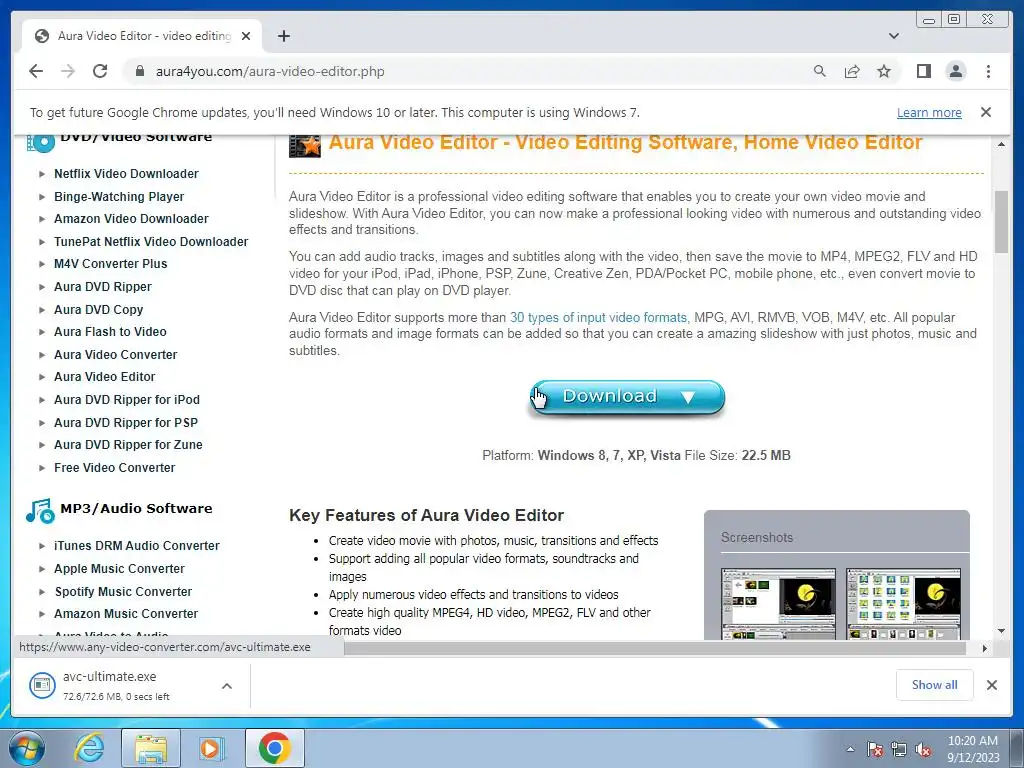Open the Chrome profile avatar
The image size is (1024, 768).
point(955,71)
